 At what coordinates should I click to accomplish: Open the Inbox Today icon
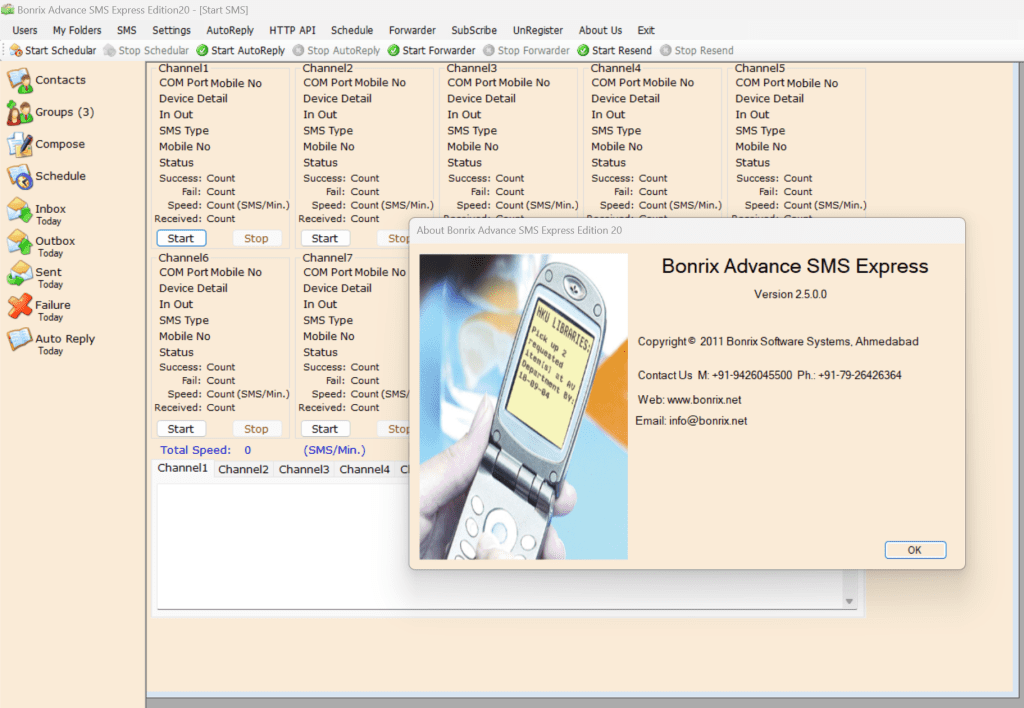tap(20, 211)
